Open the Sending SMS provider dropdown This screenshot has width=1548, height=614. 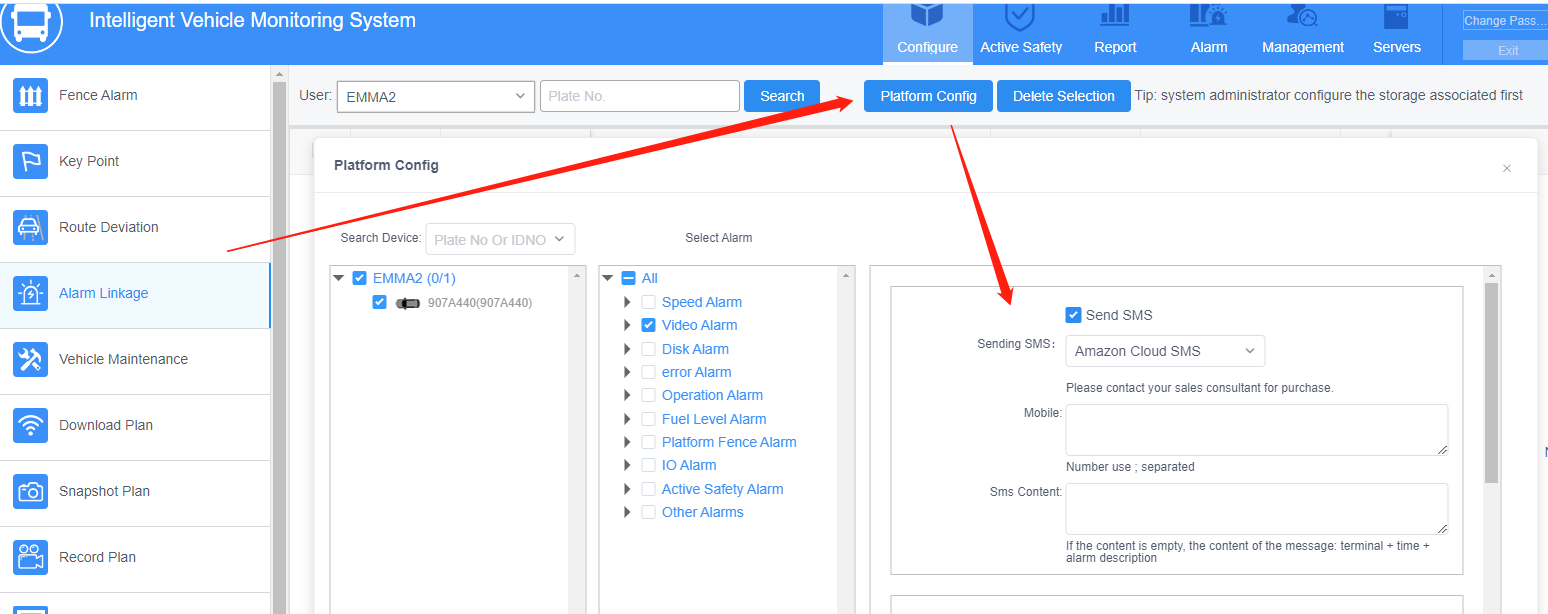[x=1165, y=351]
